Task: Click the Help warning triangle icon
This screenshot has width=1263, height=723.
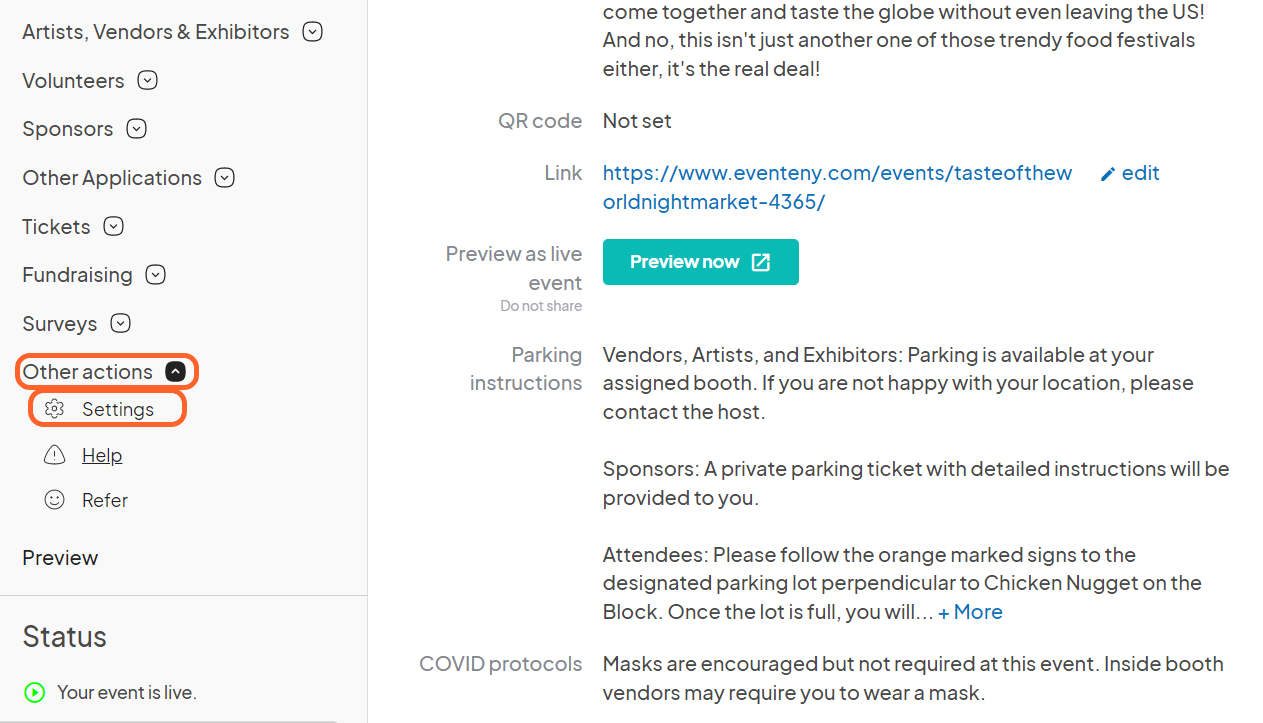Action: point(55,455)
